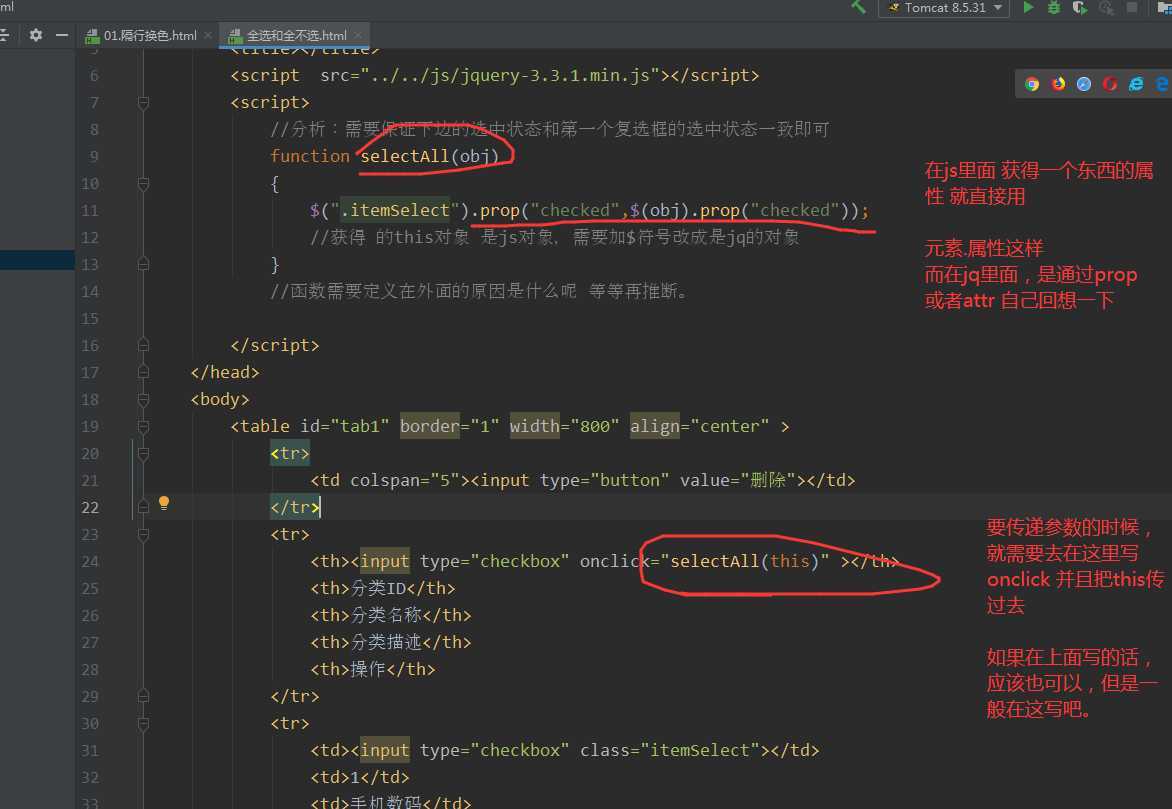Viewport: 1172px width, 809px height.
Task: Click fold marker beside </tr> line 29
Action: [144, 696]
